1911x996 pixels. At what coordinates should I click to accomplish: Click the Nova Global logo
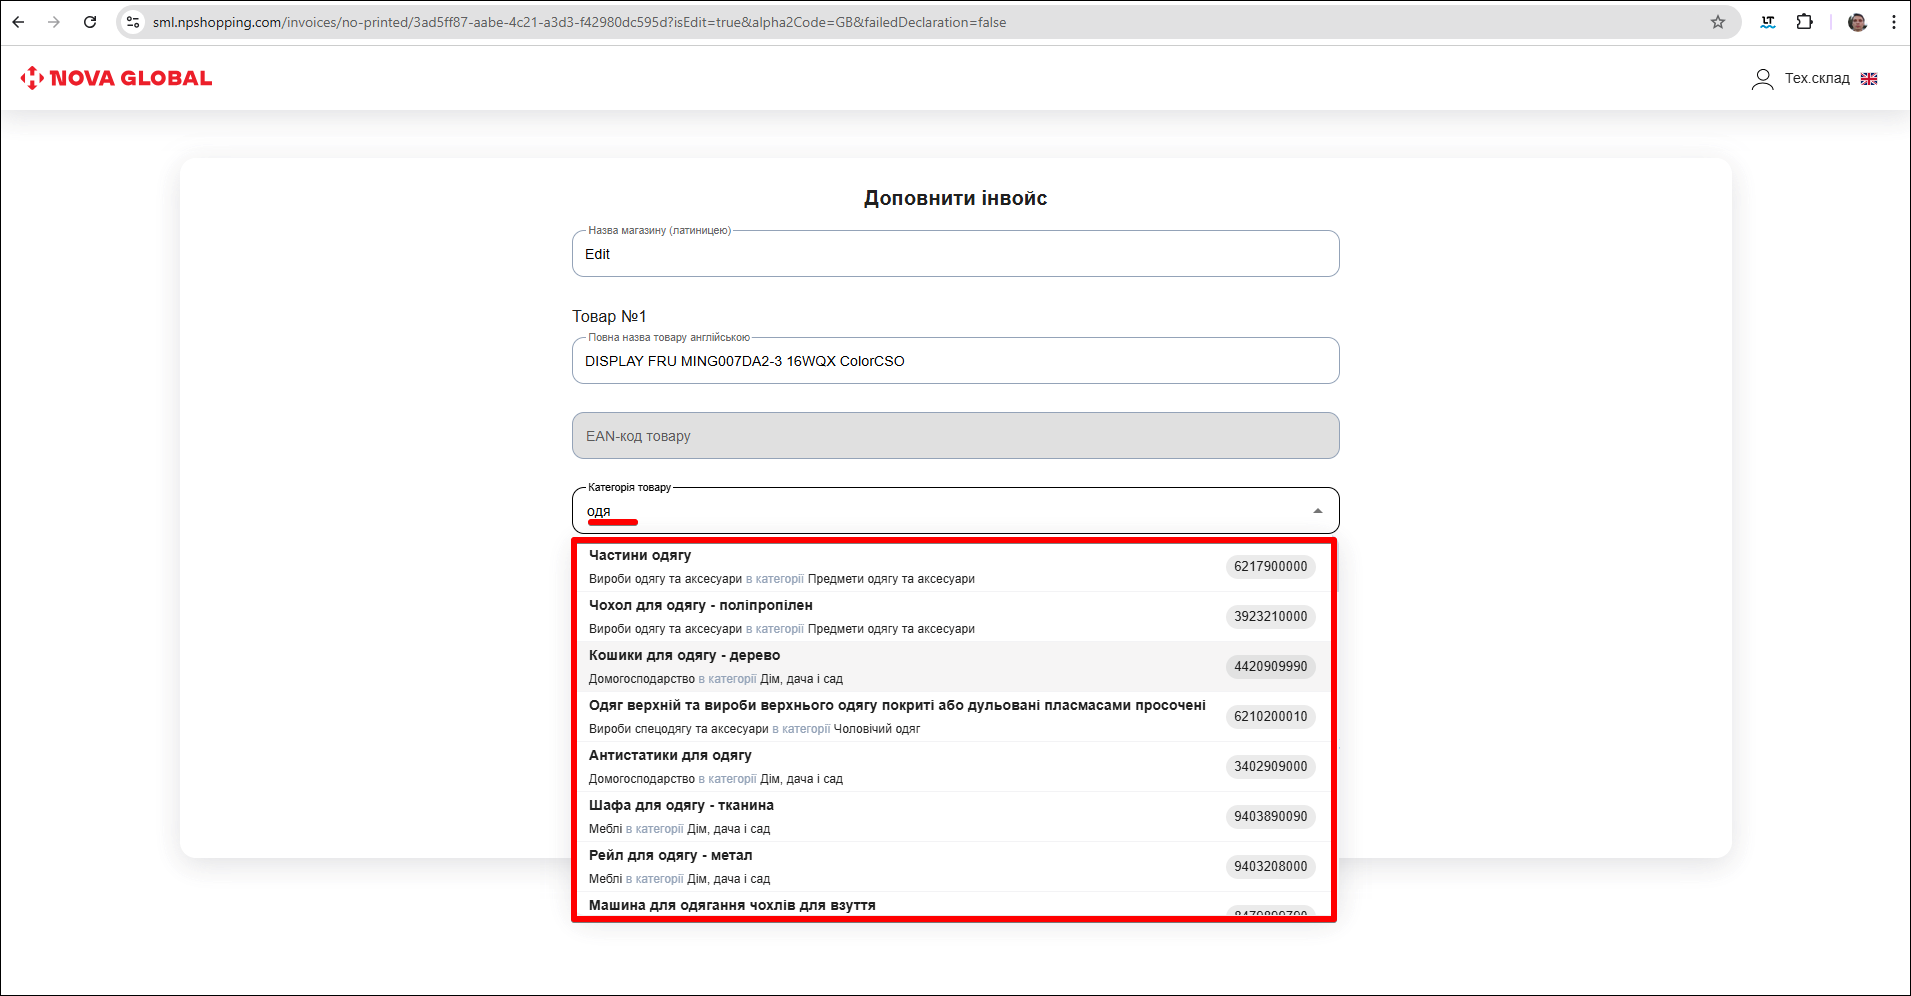pos(116,78)
